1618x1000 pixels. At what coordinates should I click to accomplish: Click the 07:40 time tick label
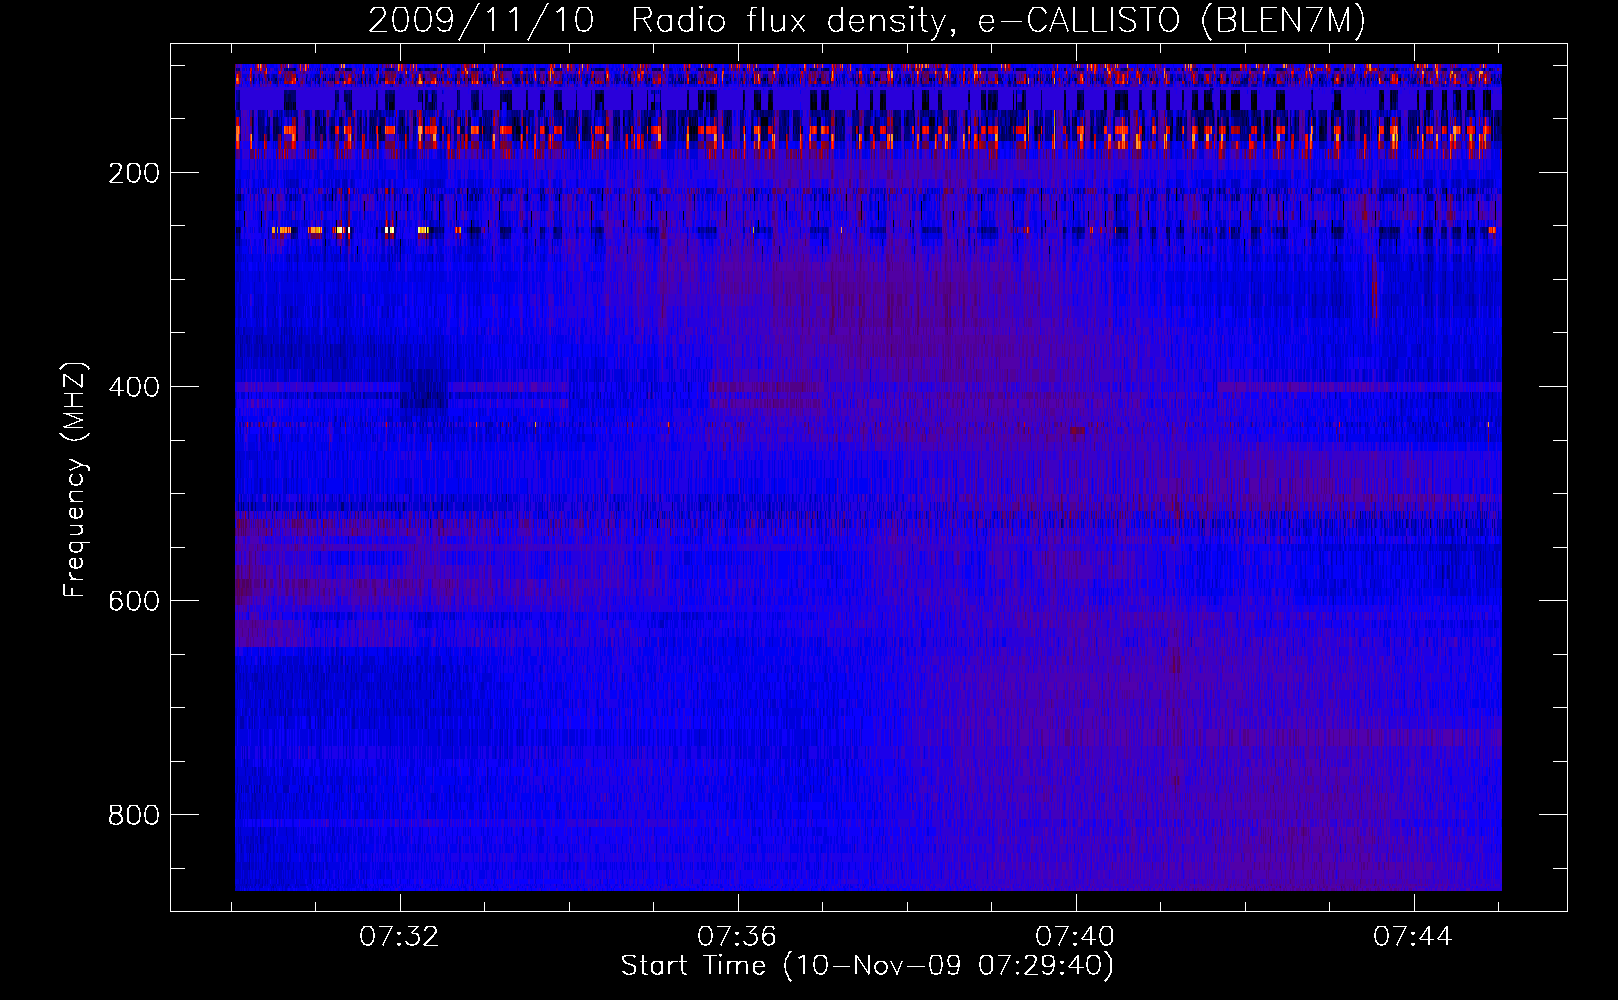point(1075,937)
